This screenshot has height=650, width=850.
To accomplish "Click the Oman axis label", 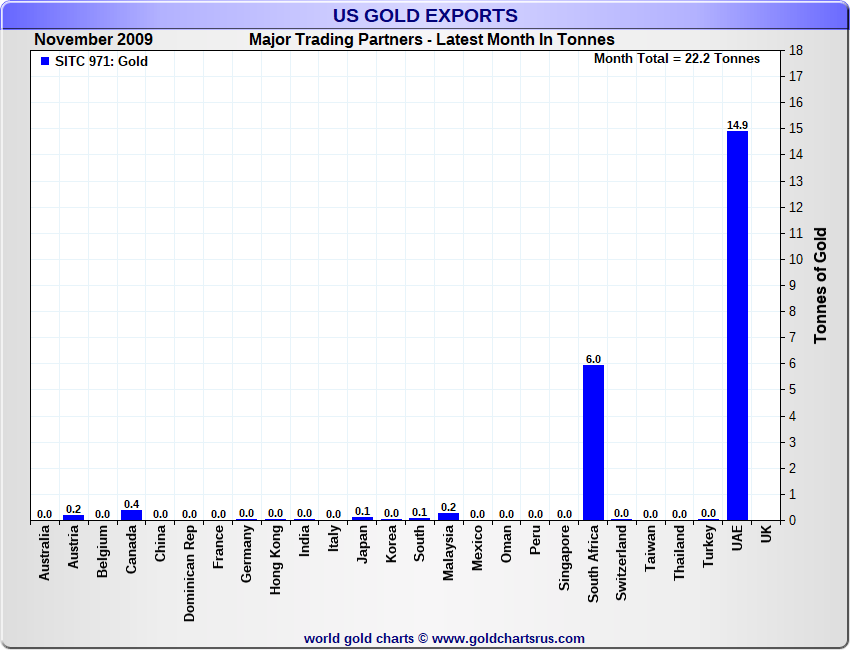I will point(506,543).
